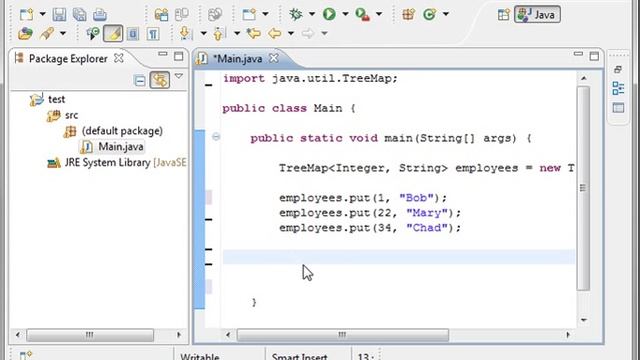Viewport: 640px width, 360px height.
Task: Switch to the Java perspective button
Action: pos(537,15)
